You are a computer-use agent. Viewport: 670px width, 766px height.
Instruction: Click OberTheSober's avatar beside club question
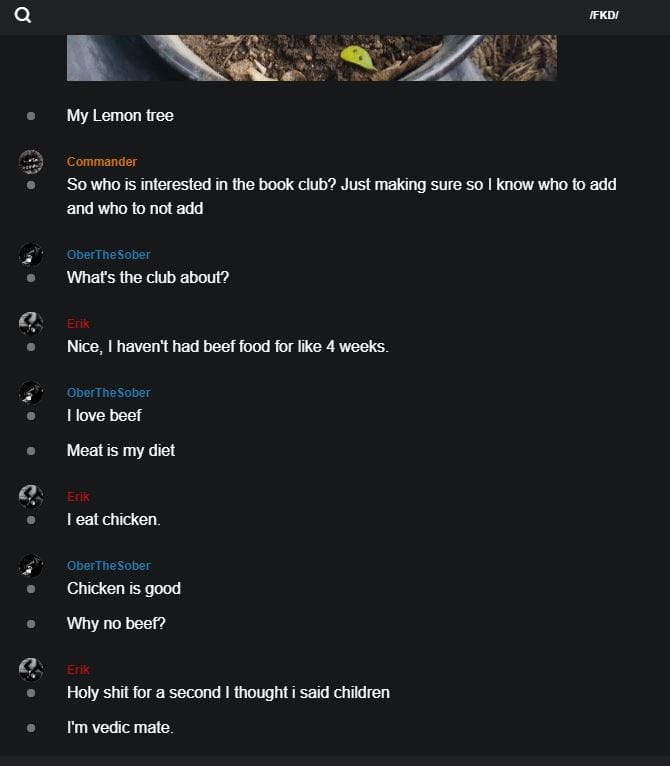(31, 255)
